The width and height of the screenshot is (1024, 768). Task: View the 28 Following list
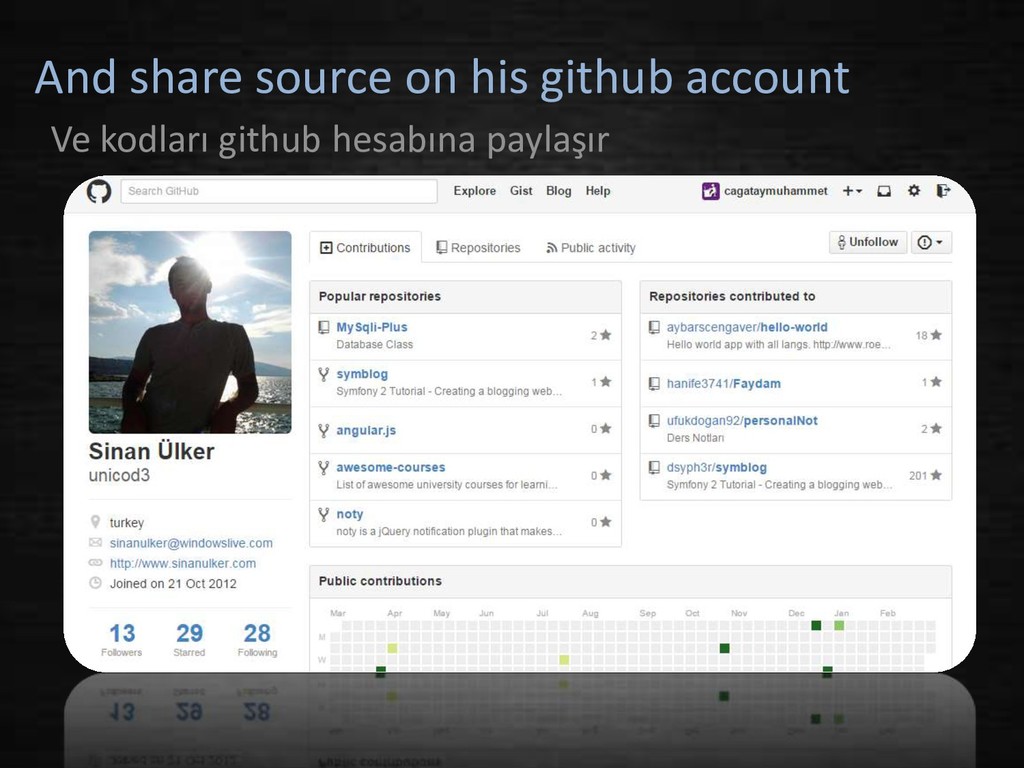(x=257, y=639)
